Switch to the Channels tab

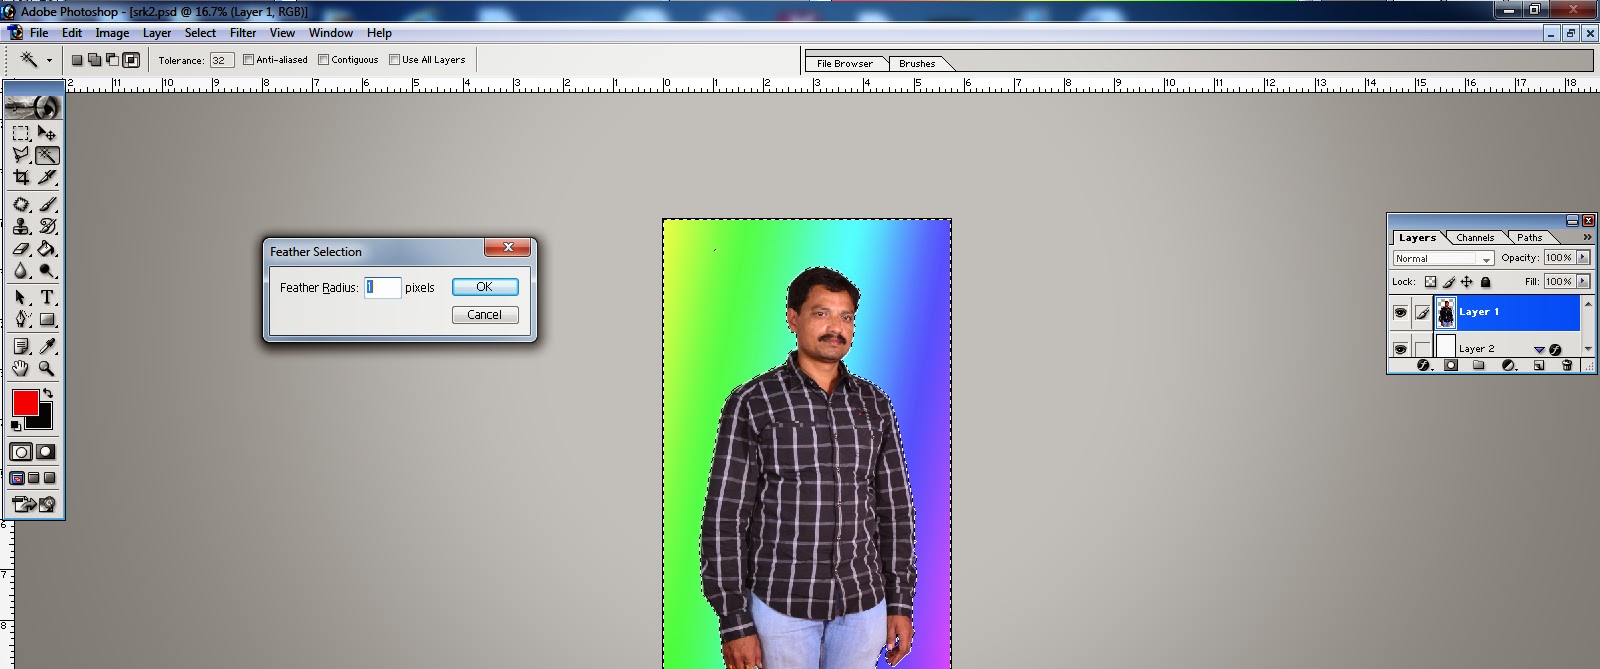click(x=1475, y=238)
